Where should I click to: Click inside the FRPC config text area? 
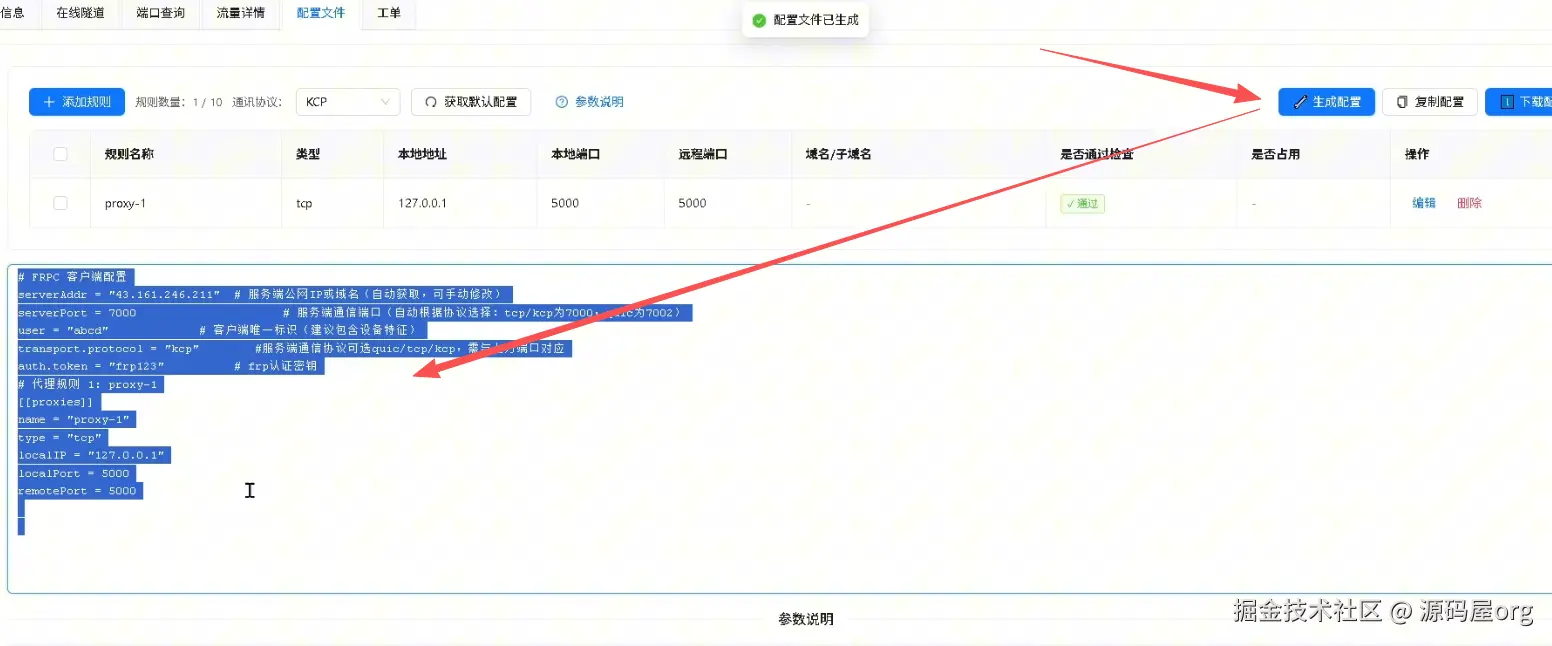coord(780,429)
